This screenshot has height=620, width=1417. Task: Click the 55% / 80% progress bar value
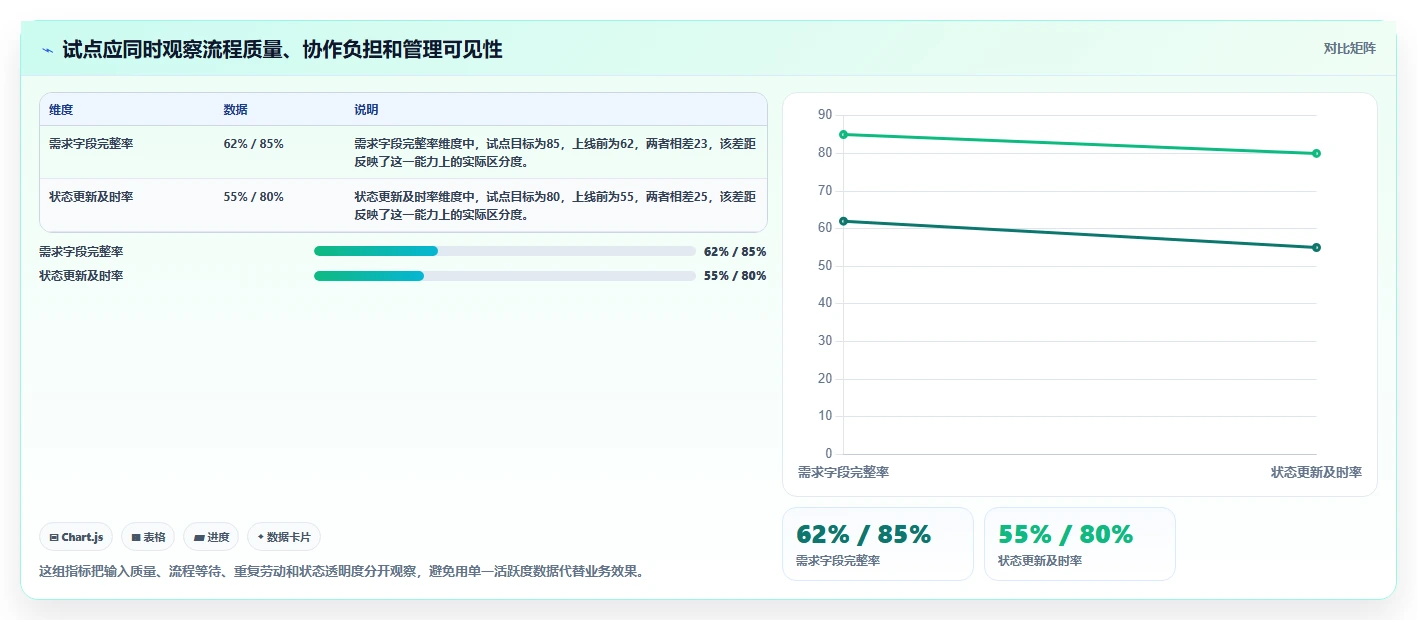point(735,276)
